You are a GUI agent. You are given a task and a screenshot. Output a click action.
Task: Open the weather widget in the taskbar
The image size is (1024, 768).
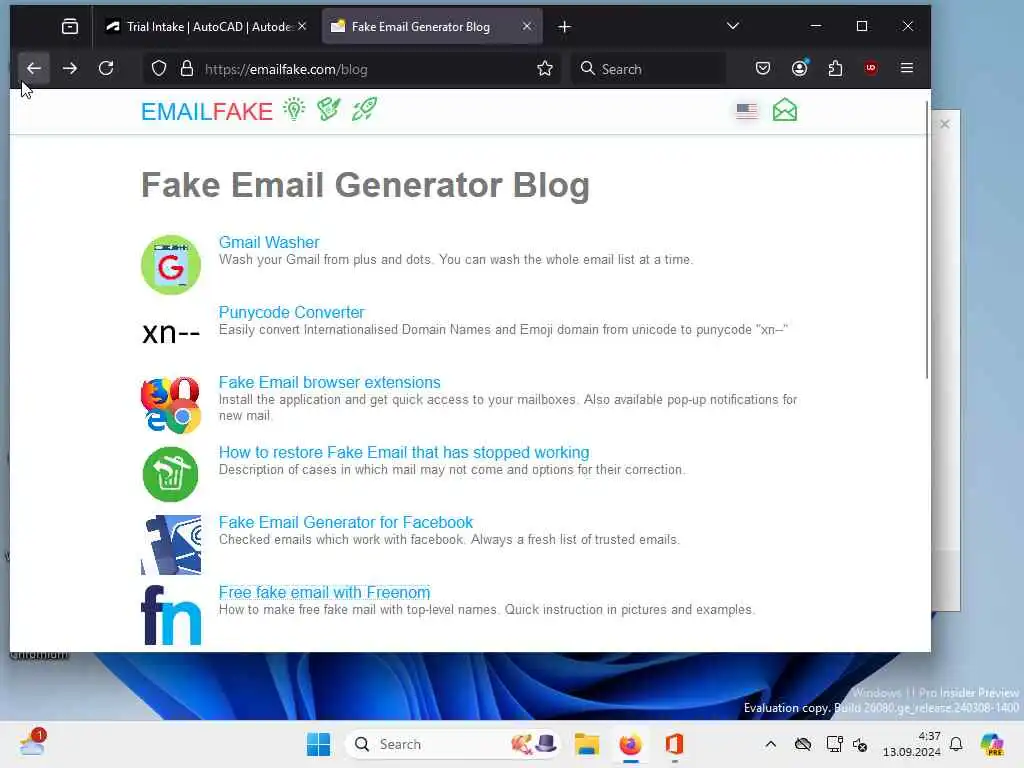tap(32, 743)
